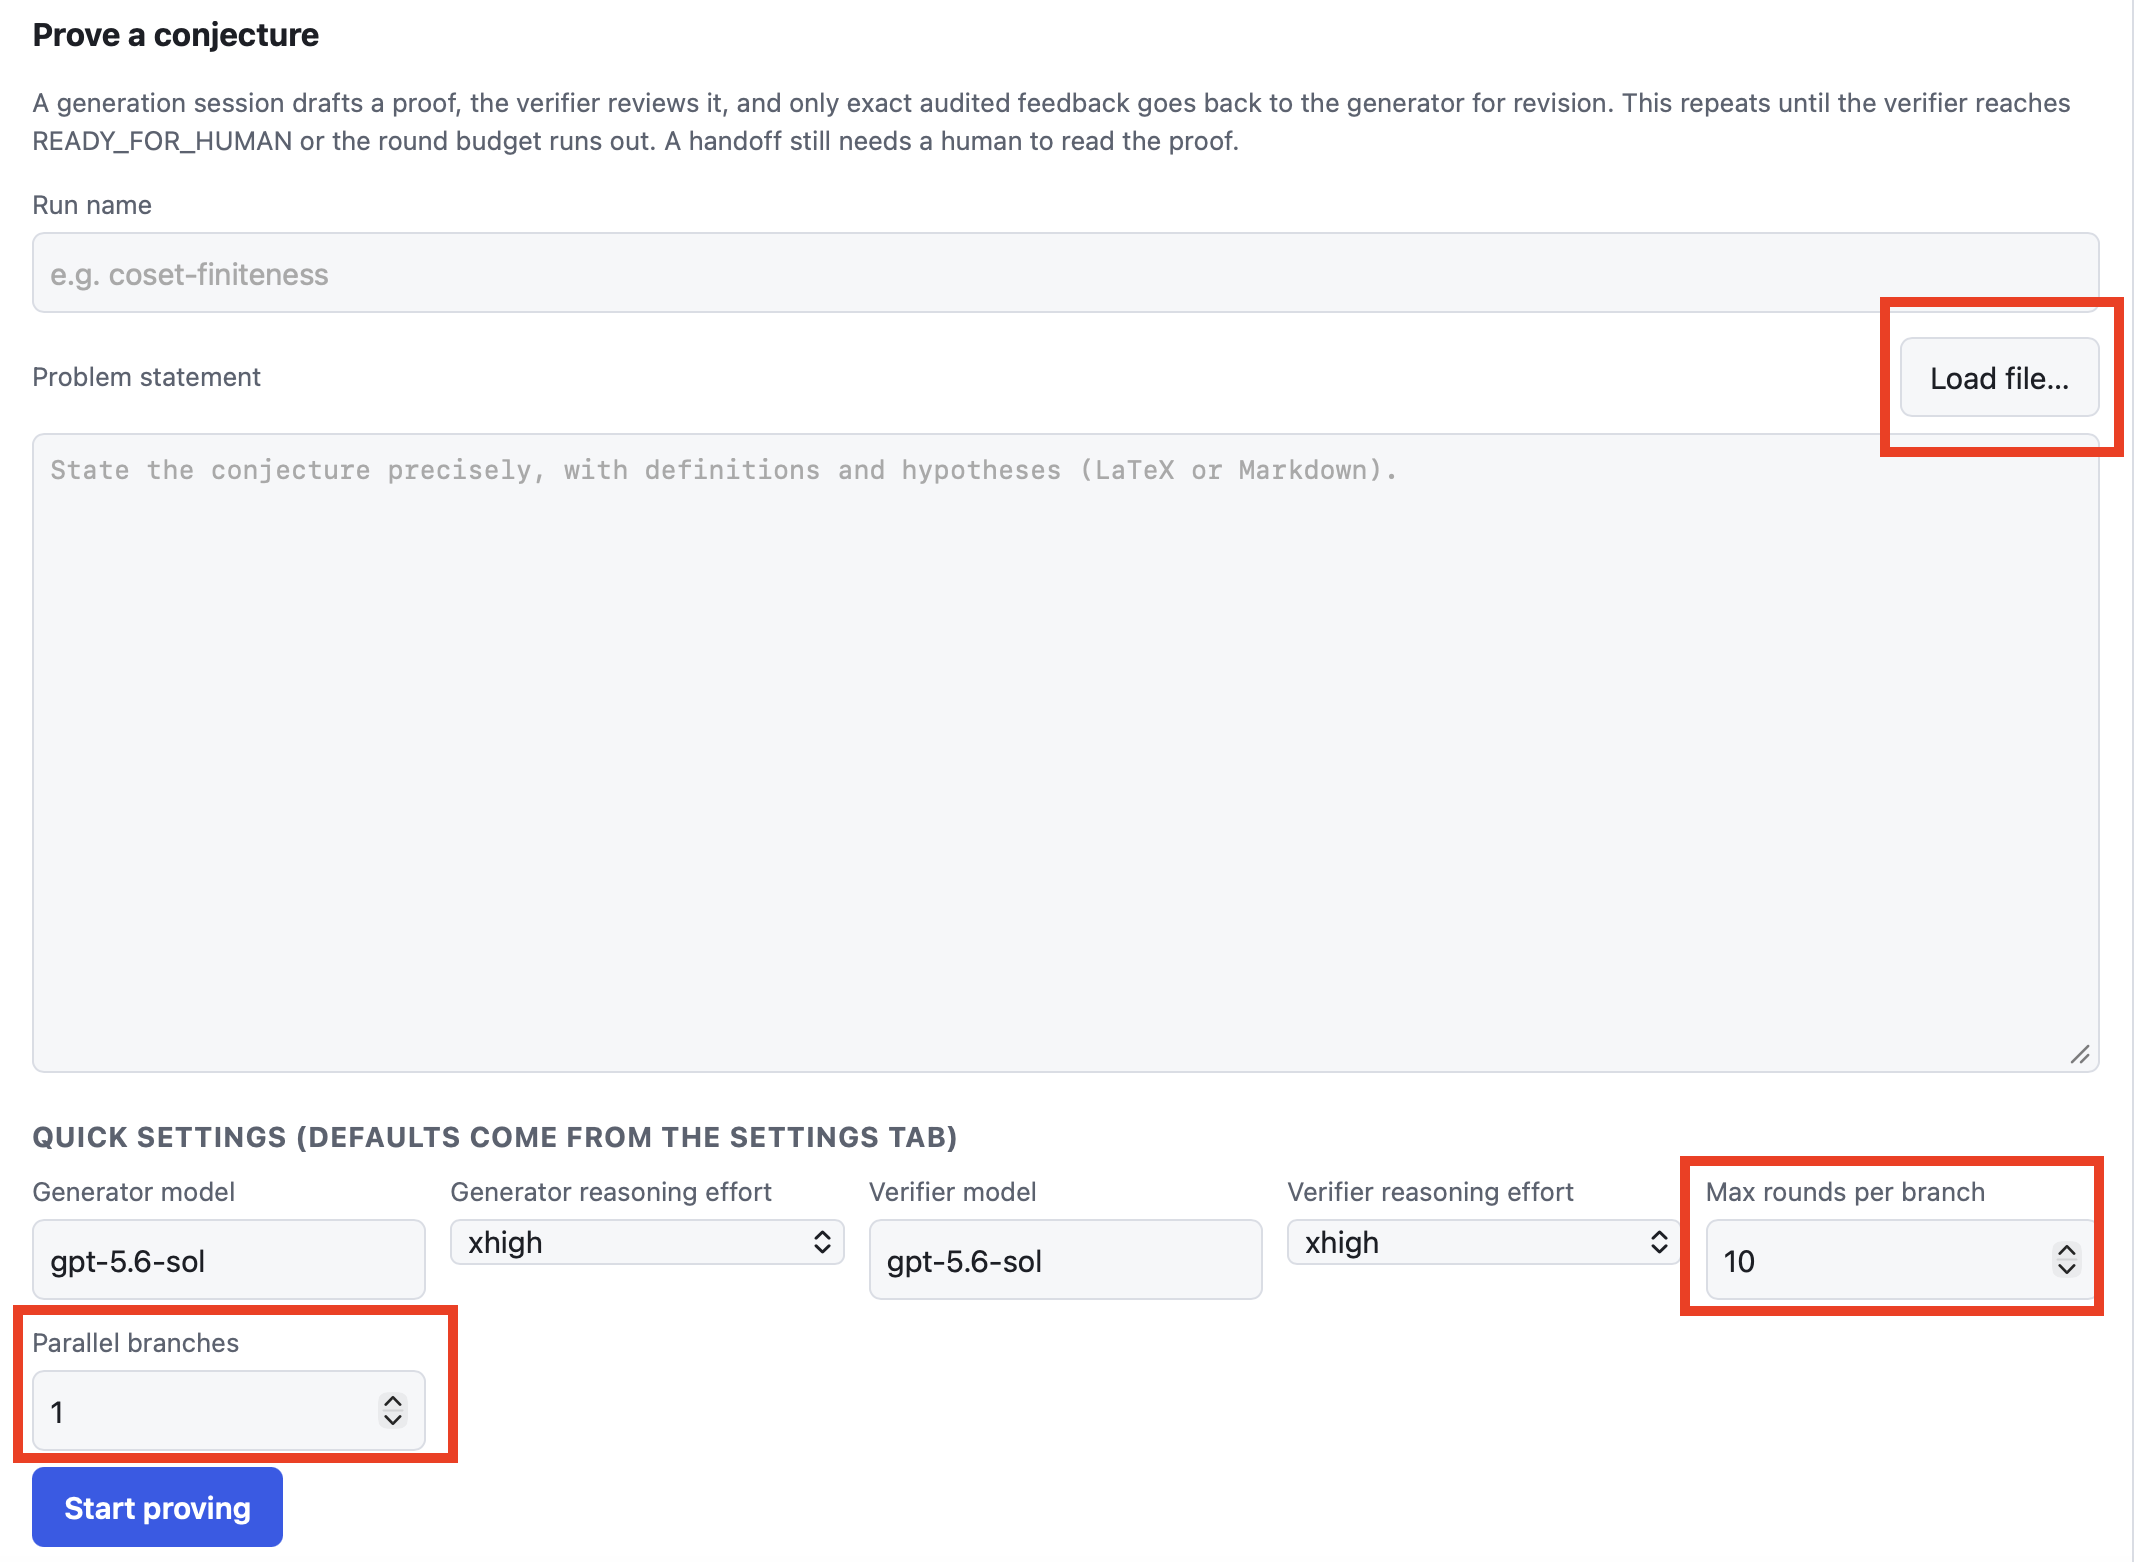Click the Run name input field
Image resolution: width=2134 pixels, height=1562 pixels.
(x=1065, y=273)
